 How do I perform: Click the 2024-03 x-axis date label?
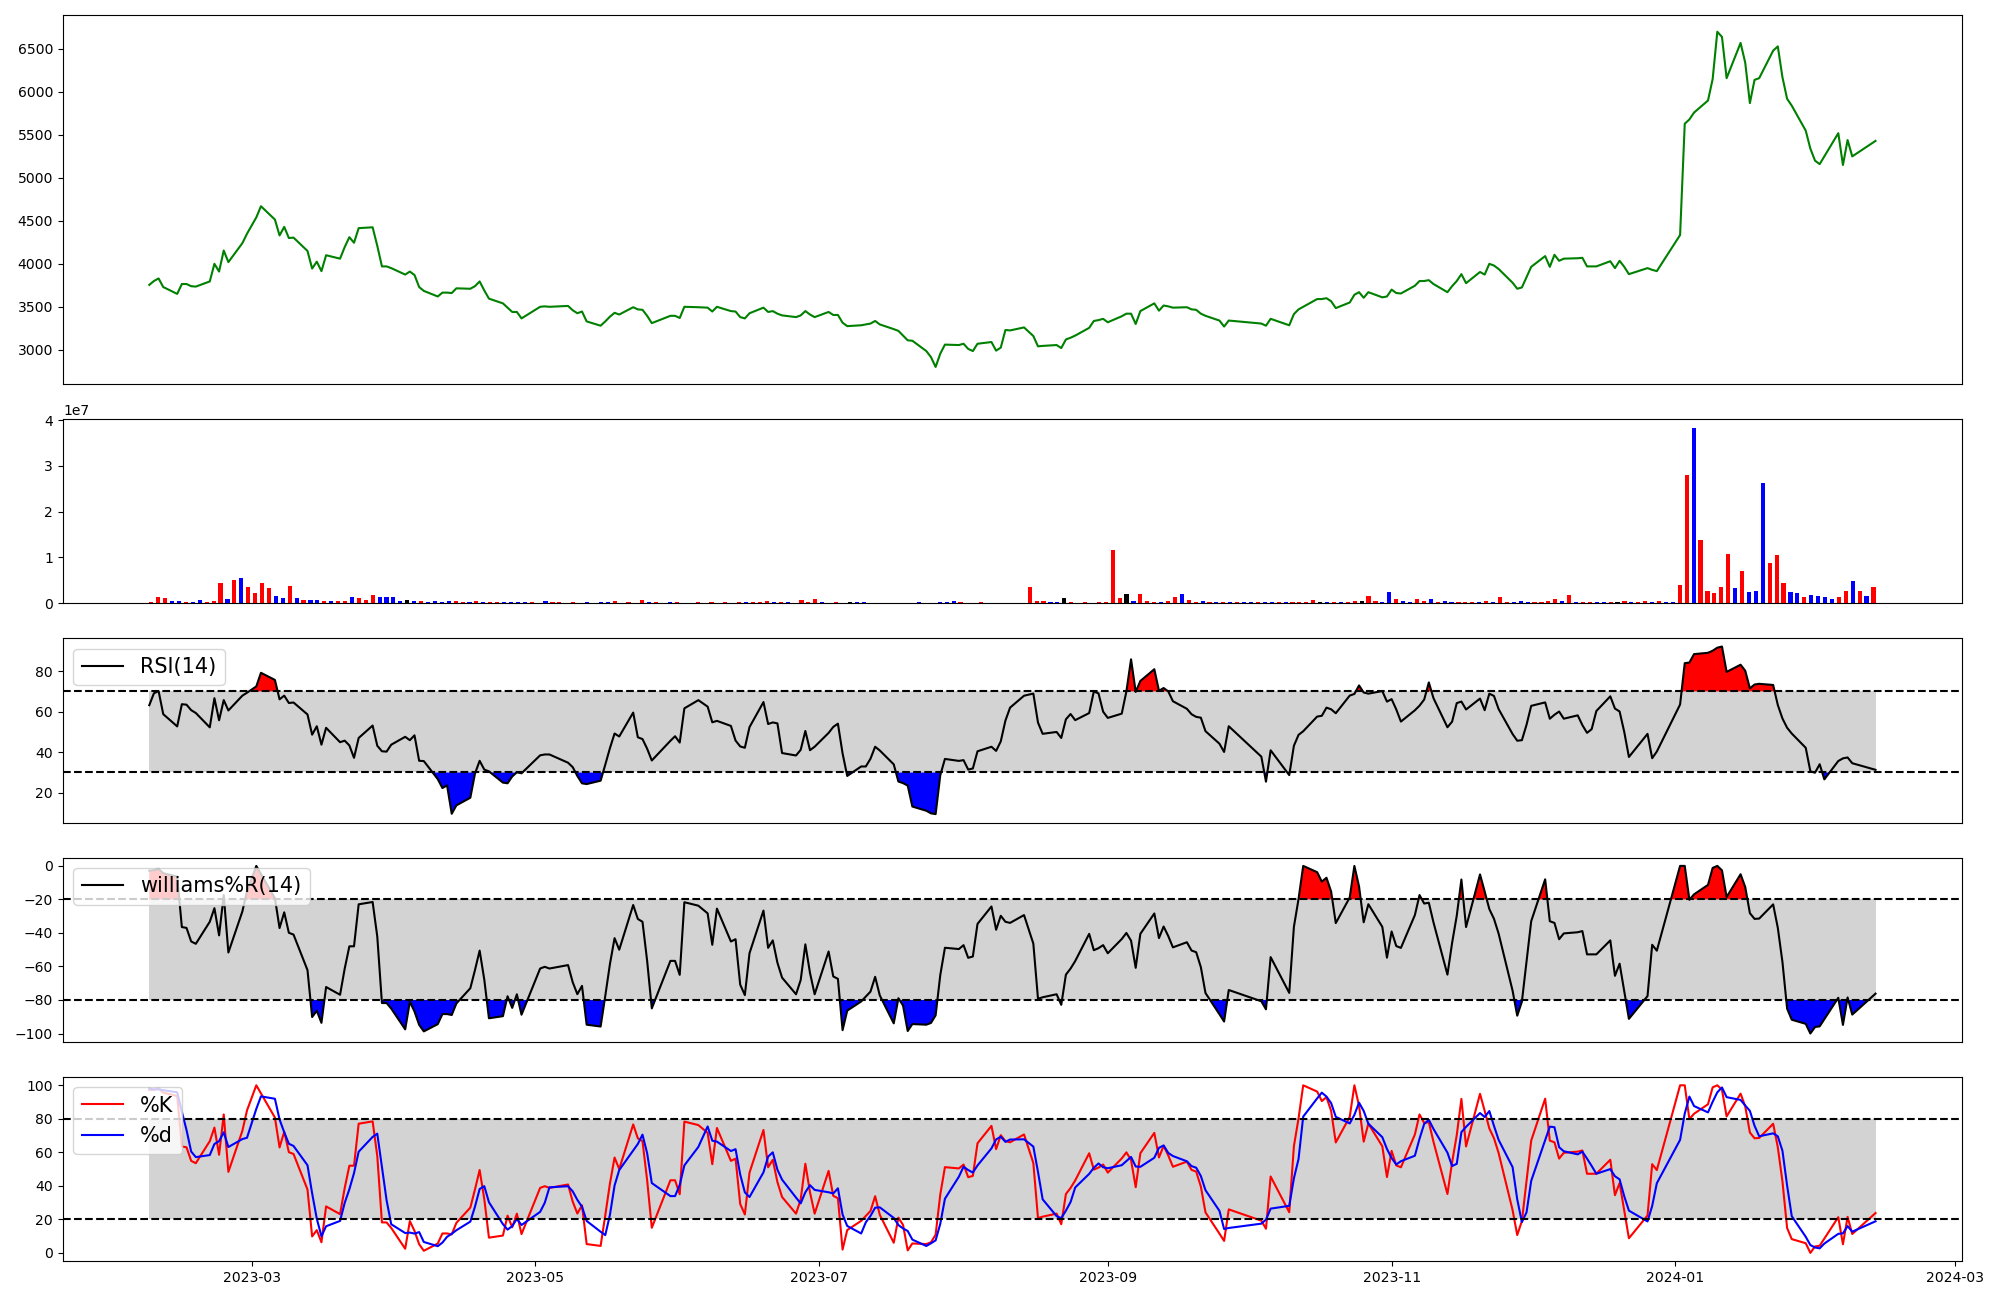pos(1954,1277)
